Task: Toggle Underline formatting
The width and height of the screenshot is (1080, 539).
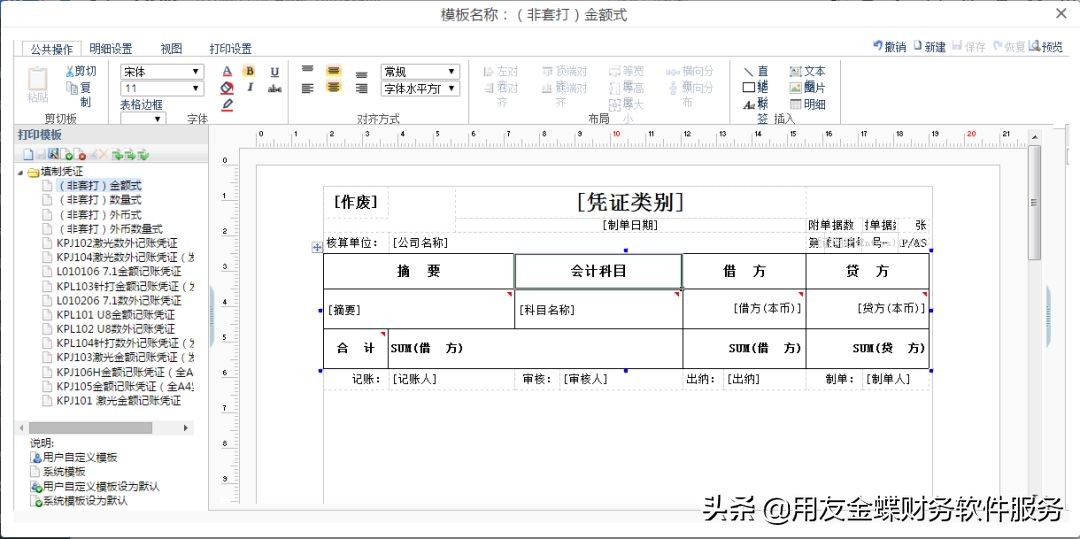Action: [x=275, y=72]
